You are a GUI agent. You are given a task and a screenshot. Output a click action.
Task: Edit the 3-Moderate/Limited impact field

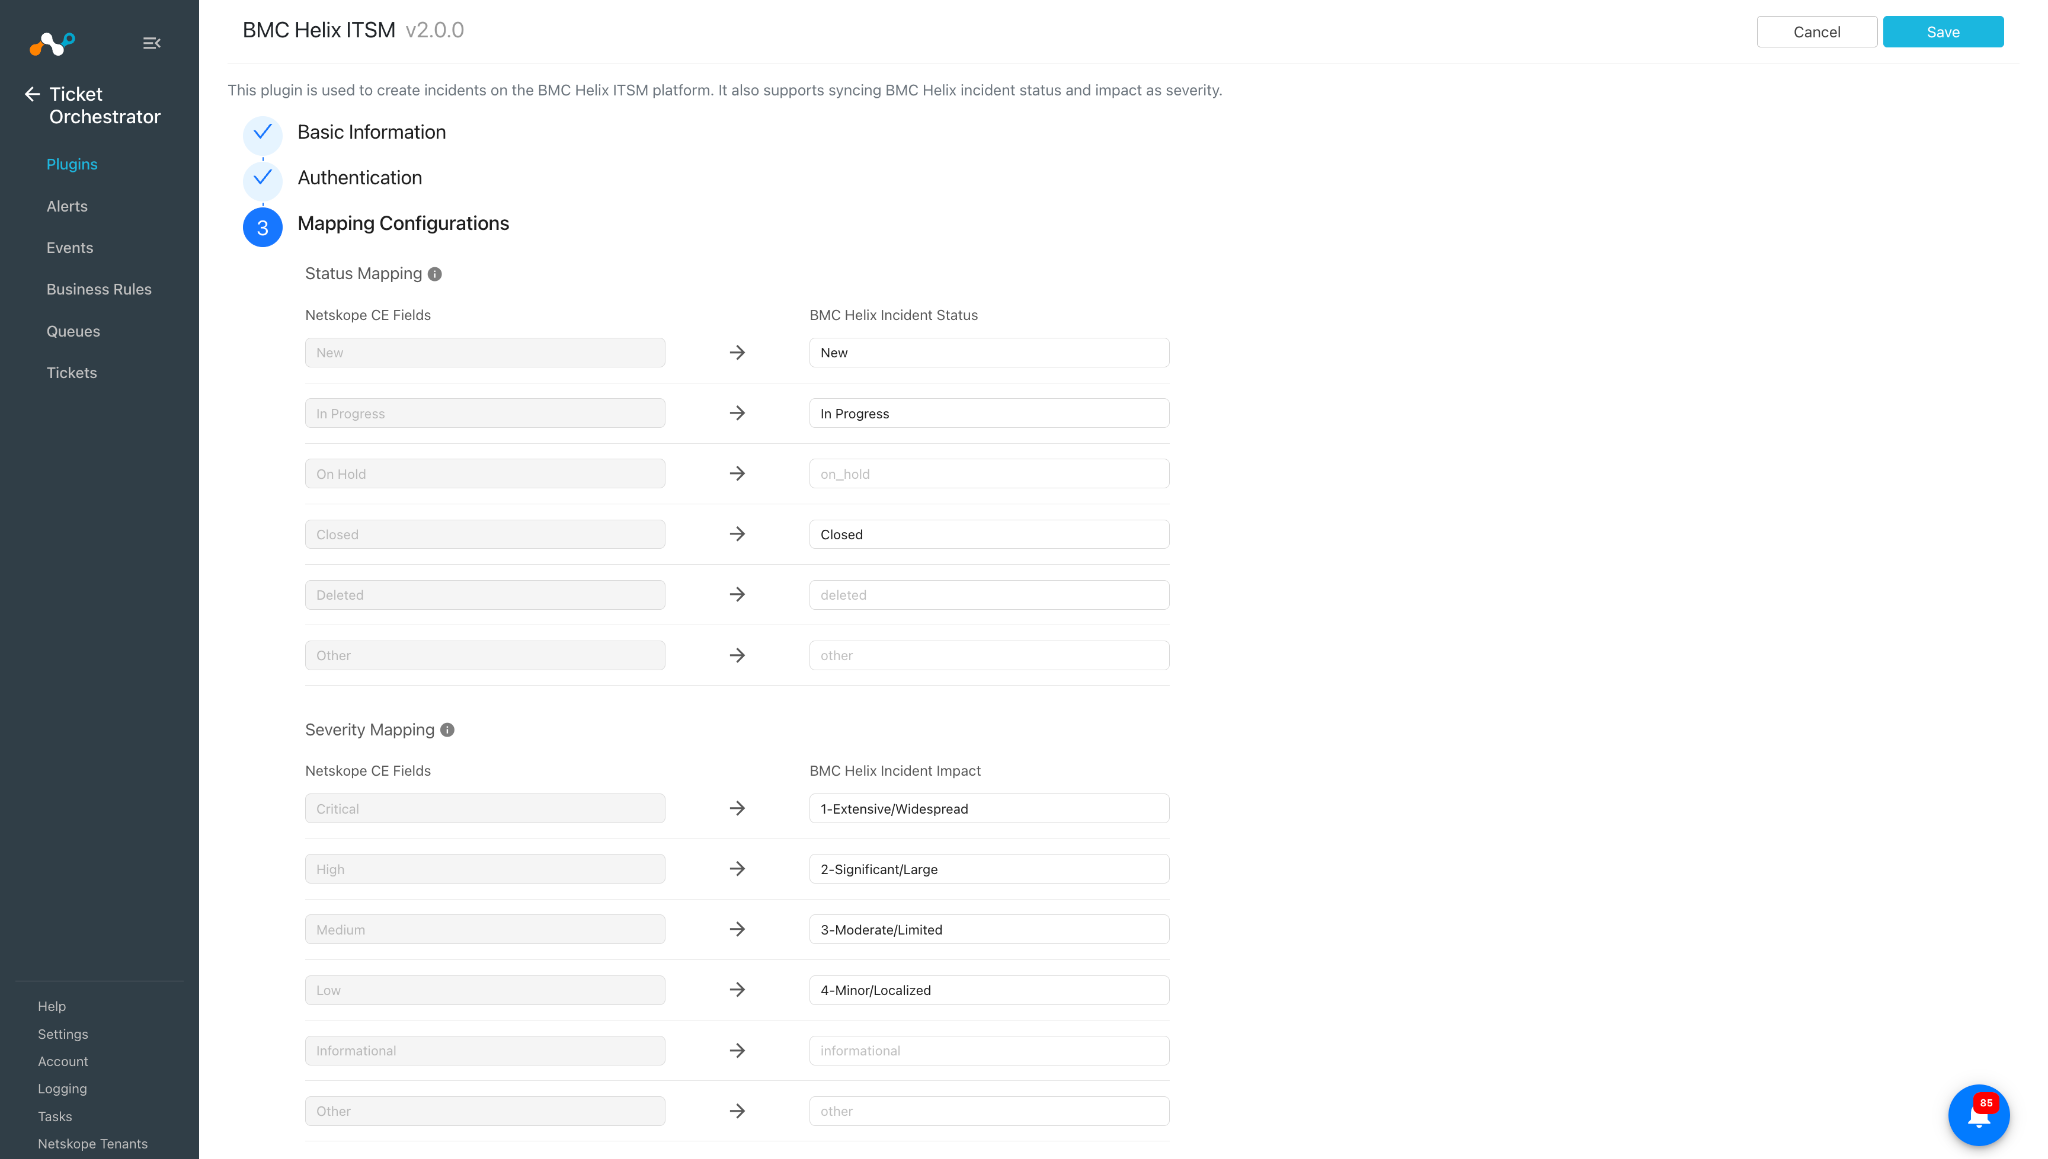point(989,929)
